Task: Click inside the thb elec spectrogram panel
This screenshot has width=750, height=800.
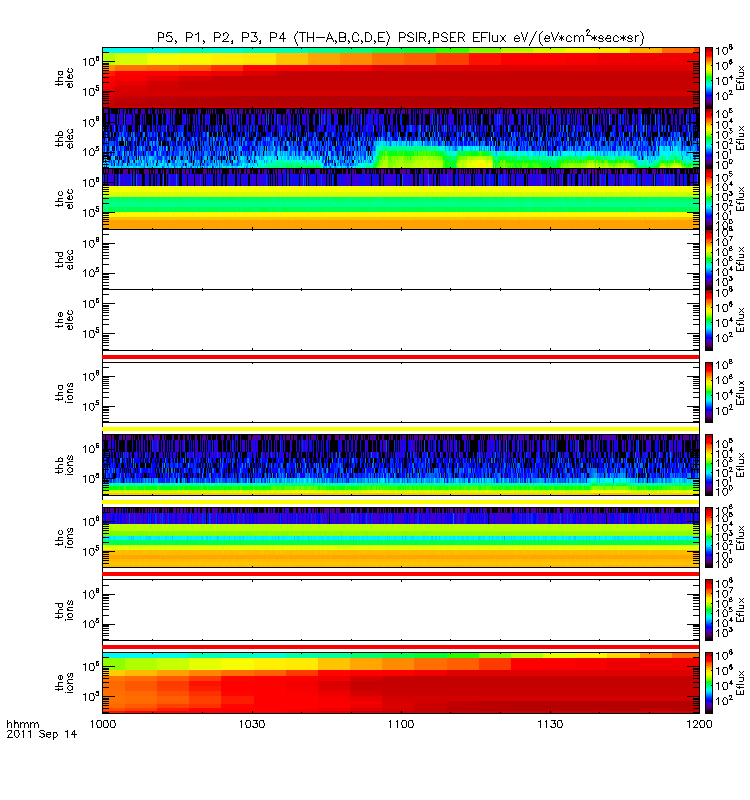Action: pos(401,138)
